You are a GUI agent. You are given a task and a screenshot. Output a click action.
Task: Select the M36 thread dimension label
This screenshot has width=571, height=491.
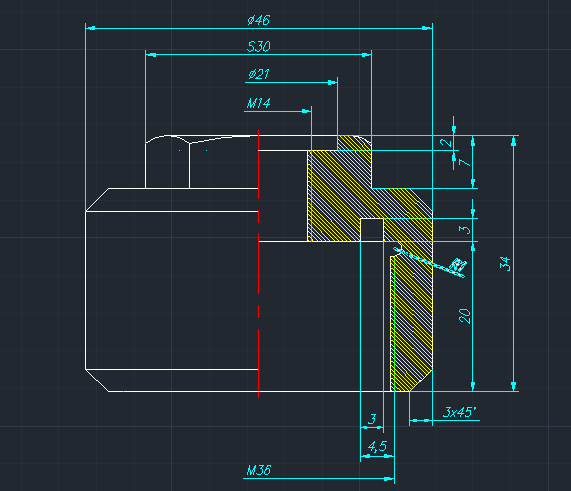[259, 470]
